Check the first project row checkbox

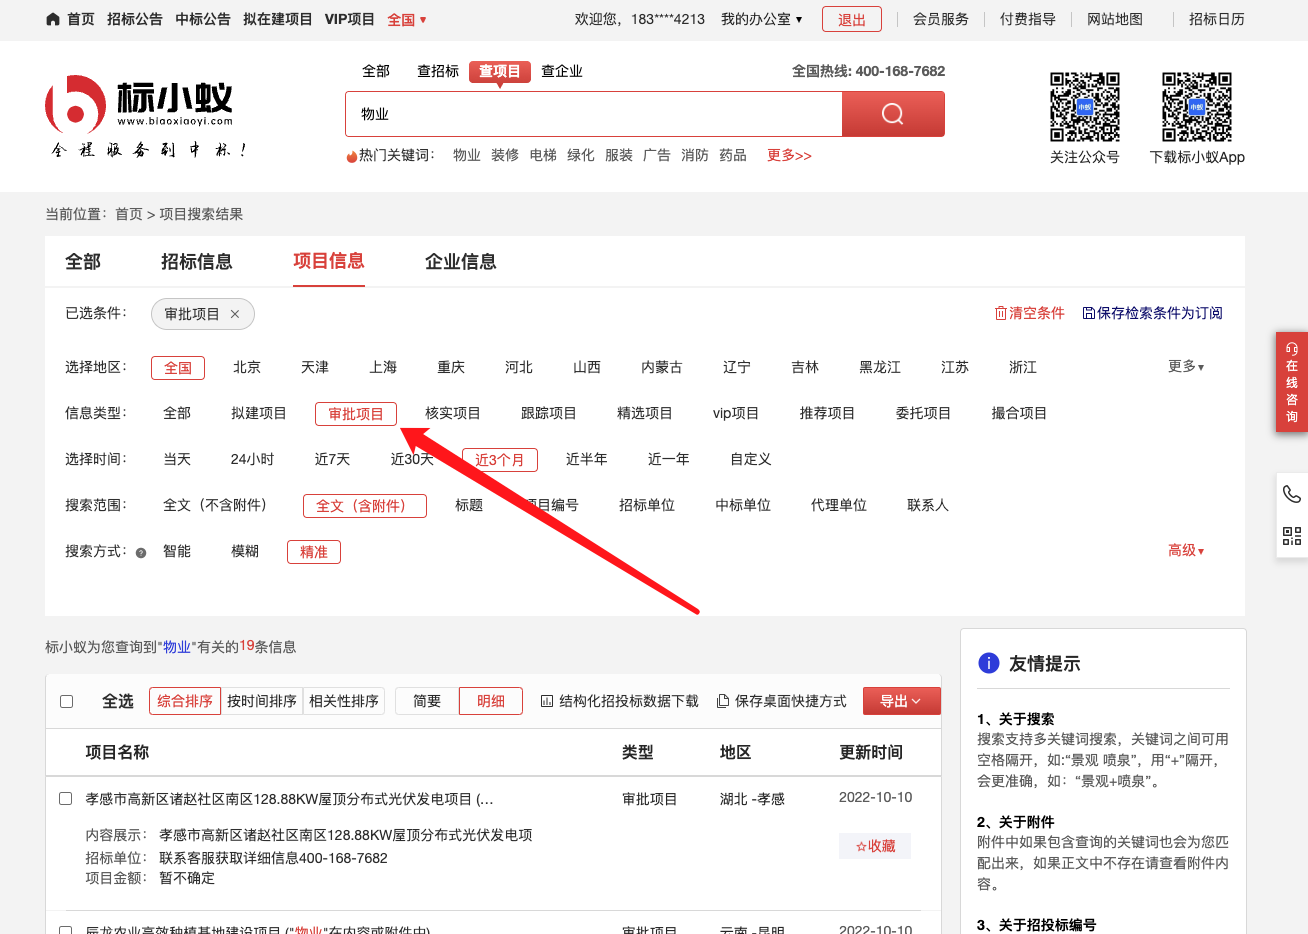coord(66,798)
